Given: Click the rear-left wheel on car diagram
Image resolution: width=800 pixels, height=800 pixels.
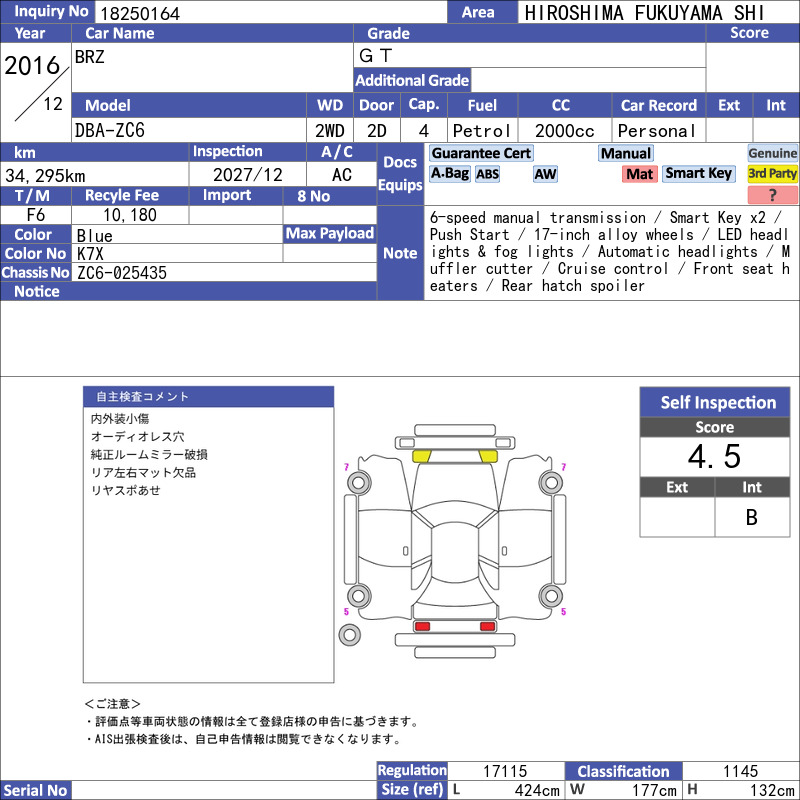Looking at the screenshot, I should tap(359, 595).
